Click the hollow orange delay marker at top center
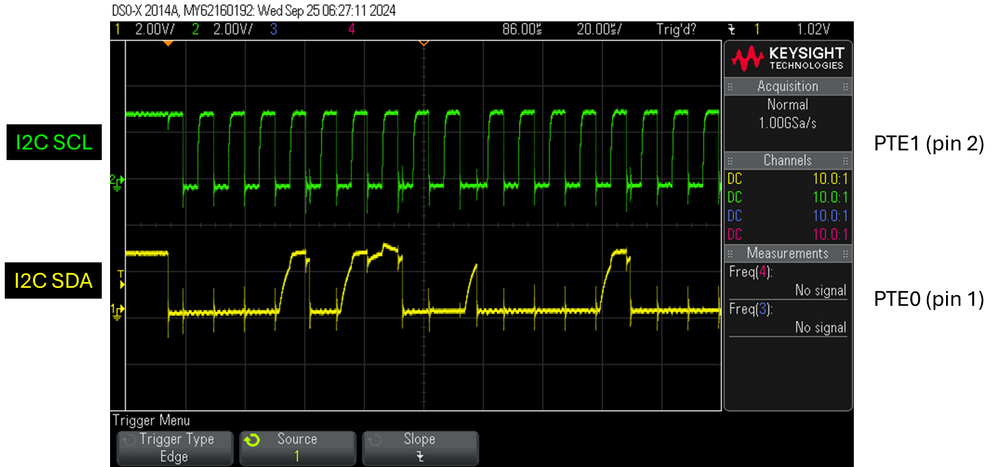This screenshot has height=467, width=999. pyautogui.click(x=423, y=43)
